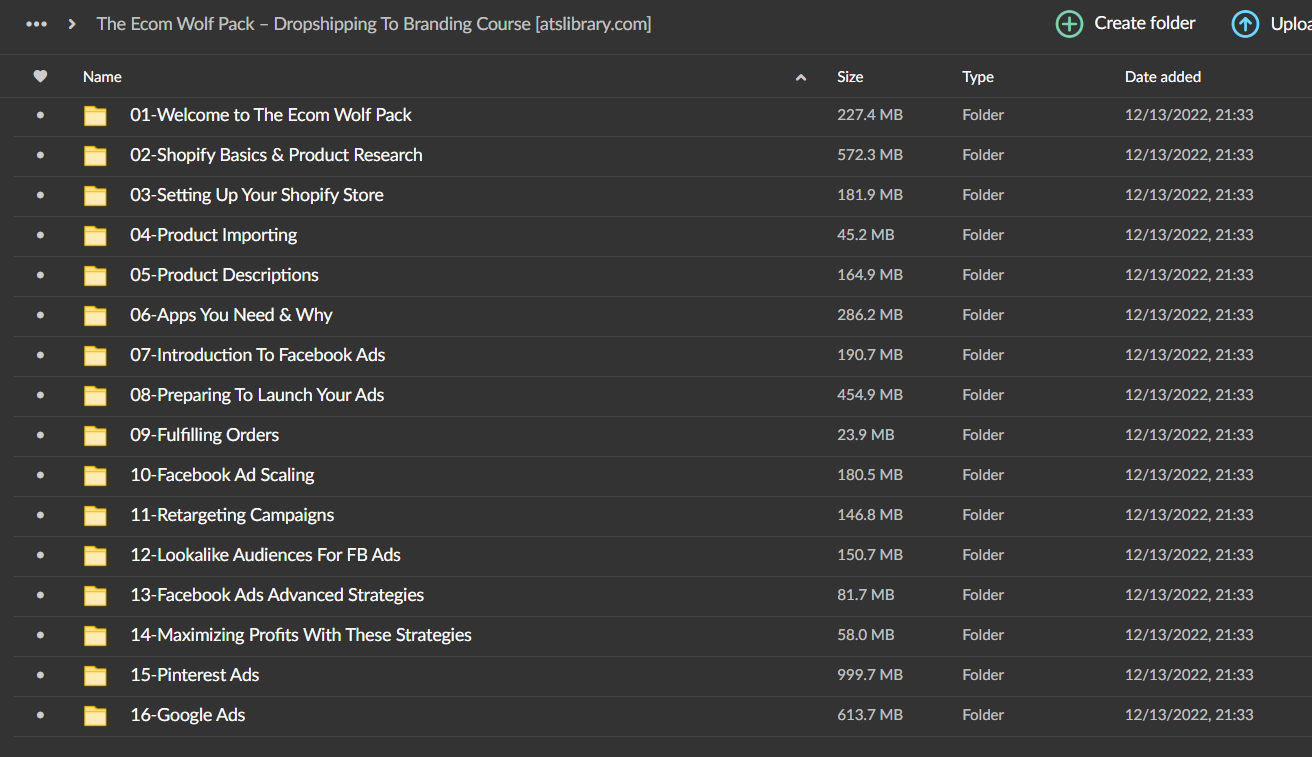The image size is (1312, 757).
Task: Open 08-Preparing To Launch Your Ads folder name
Action: pos(257,395)
